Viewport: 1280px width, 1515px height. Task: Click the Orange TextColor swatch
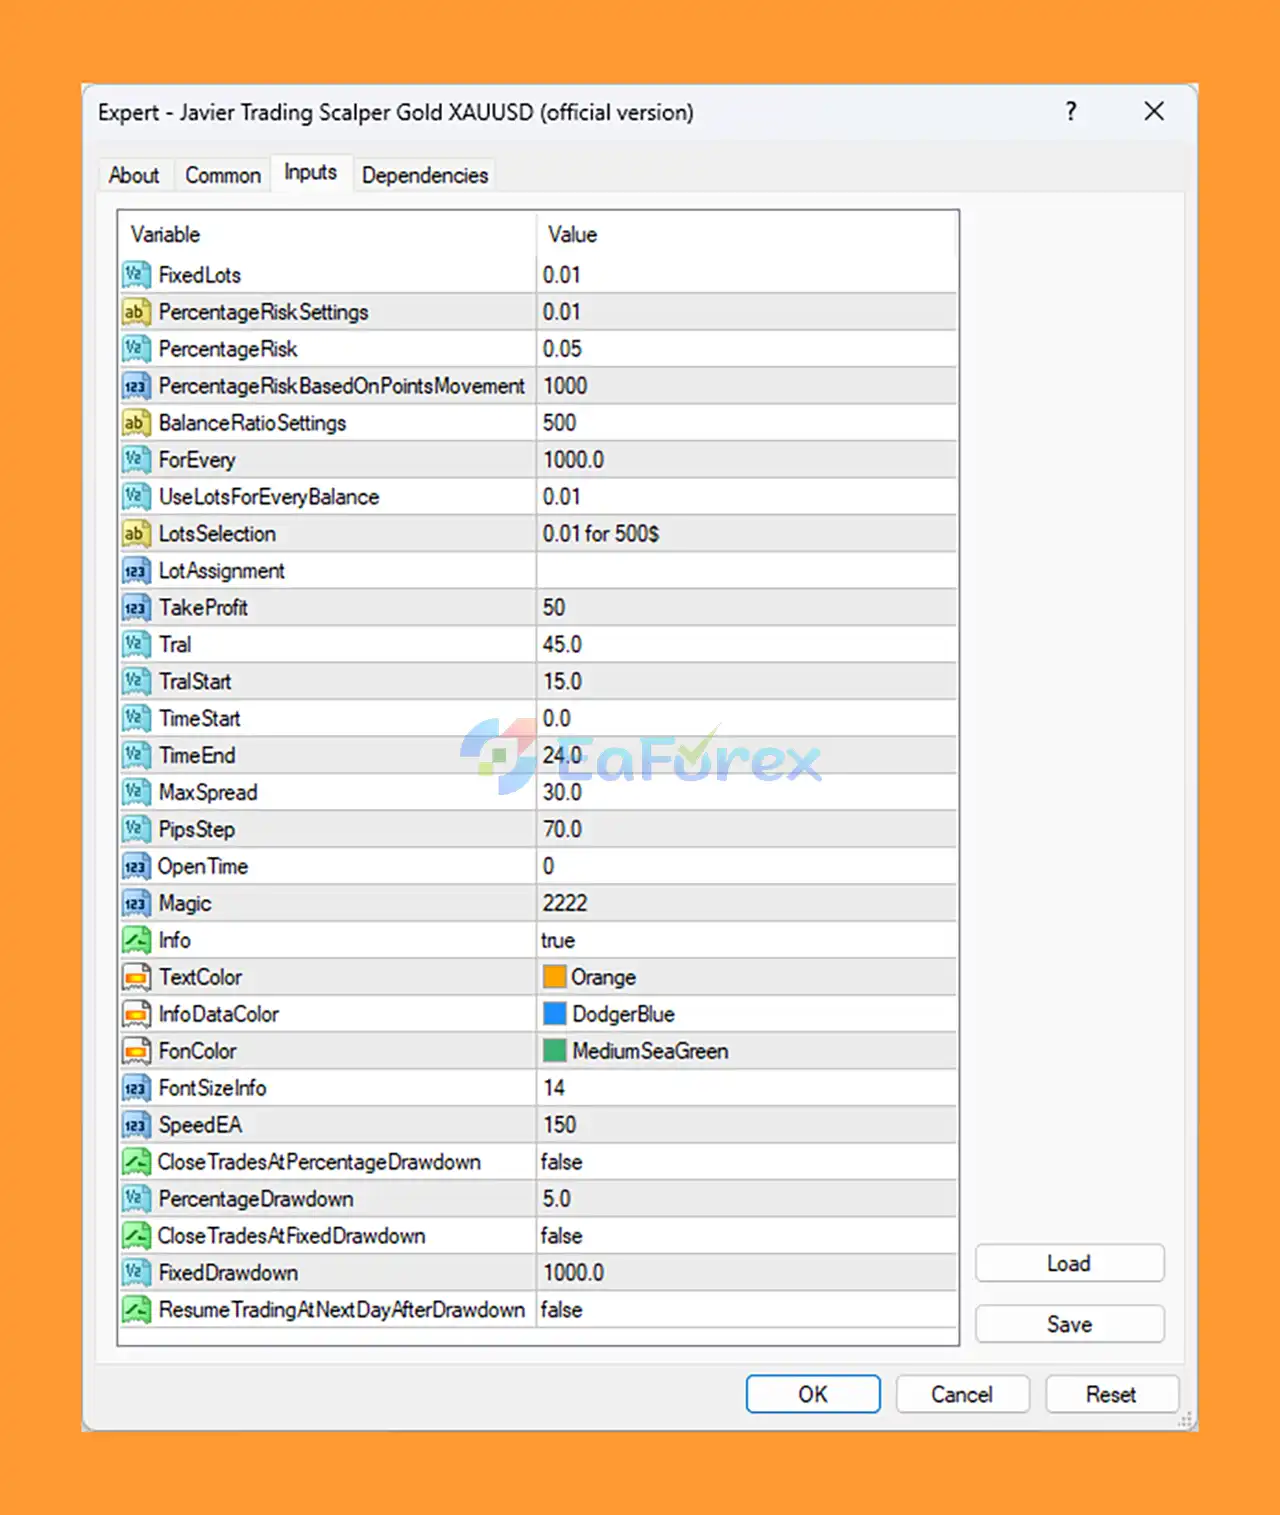[555, 977]
